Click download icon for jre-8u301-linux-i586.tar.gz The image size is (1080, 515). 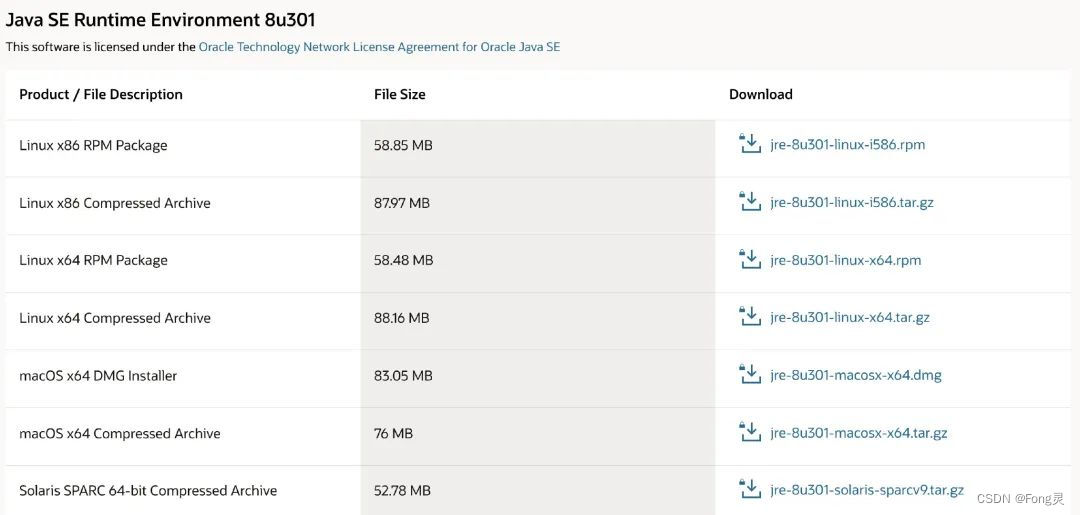pyautogui.click(x=749, y=202)
